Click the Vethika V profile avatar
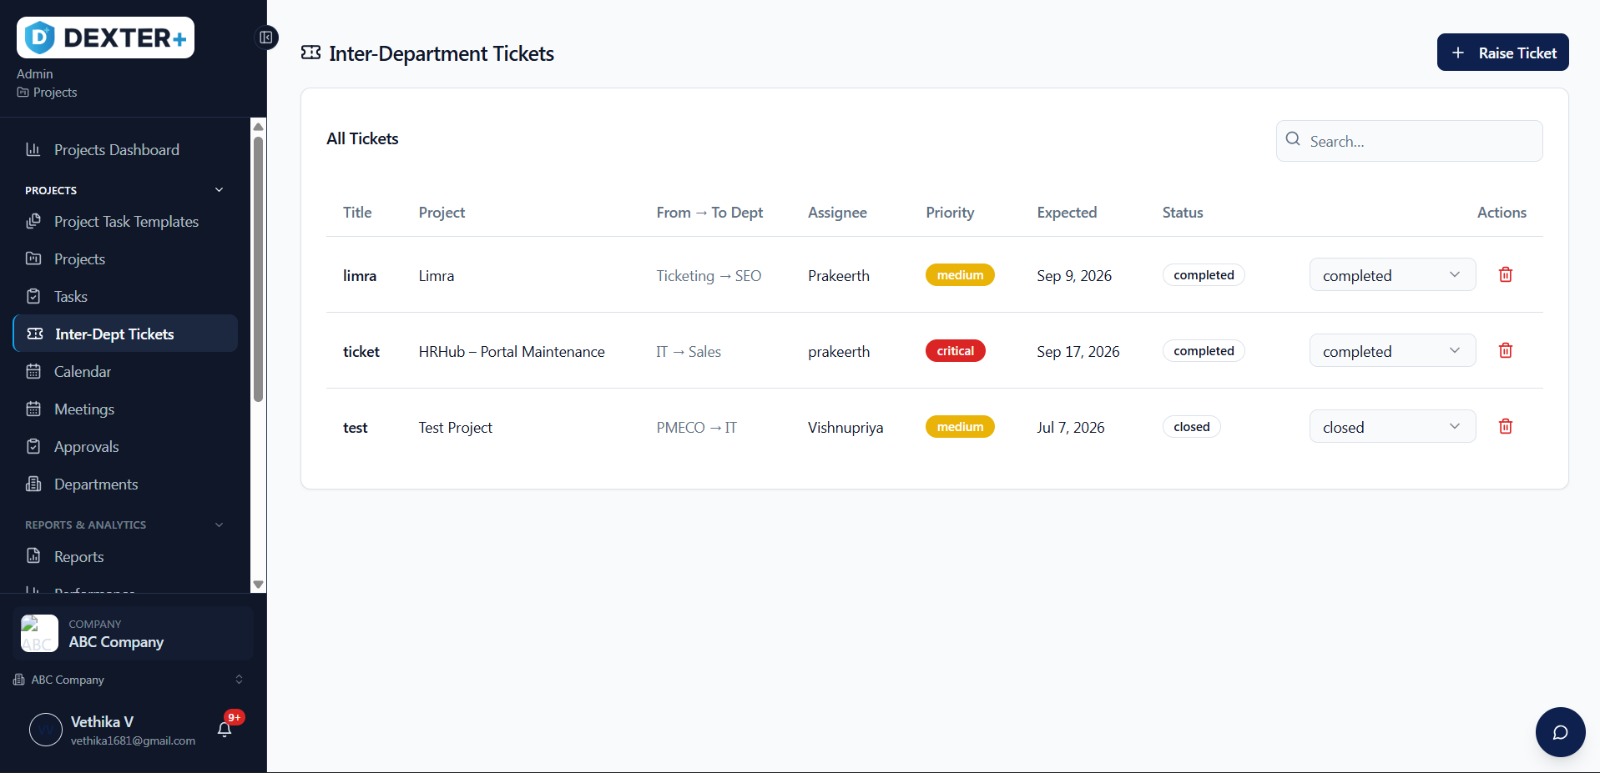Image resolution: width=1600 pixels, height=773 pixels. [x=46, y=730]
